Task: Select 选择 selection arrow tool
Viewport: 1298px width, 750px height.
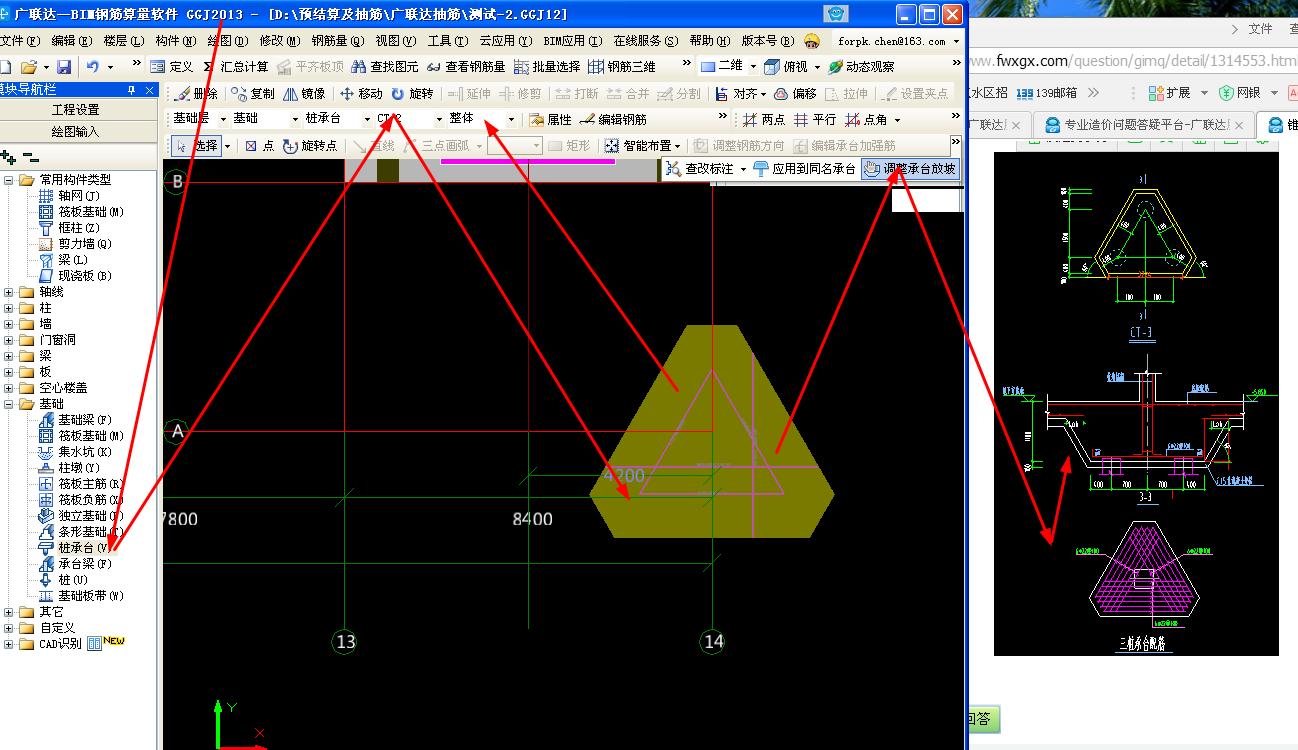Action: [x=197, y=146]
